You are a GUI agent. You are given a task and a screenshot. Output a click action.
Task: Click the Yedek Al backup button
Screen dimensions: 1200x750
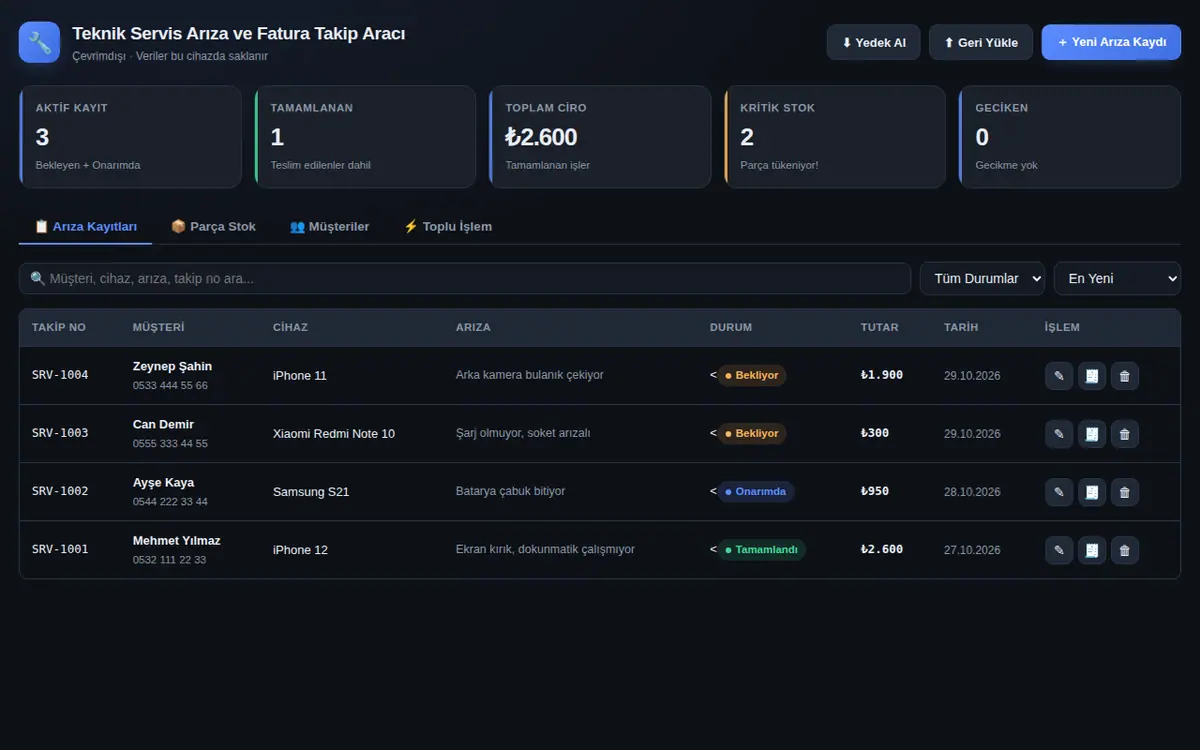pyautogui.click(x=873, y=42)
